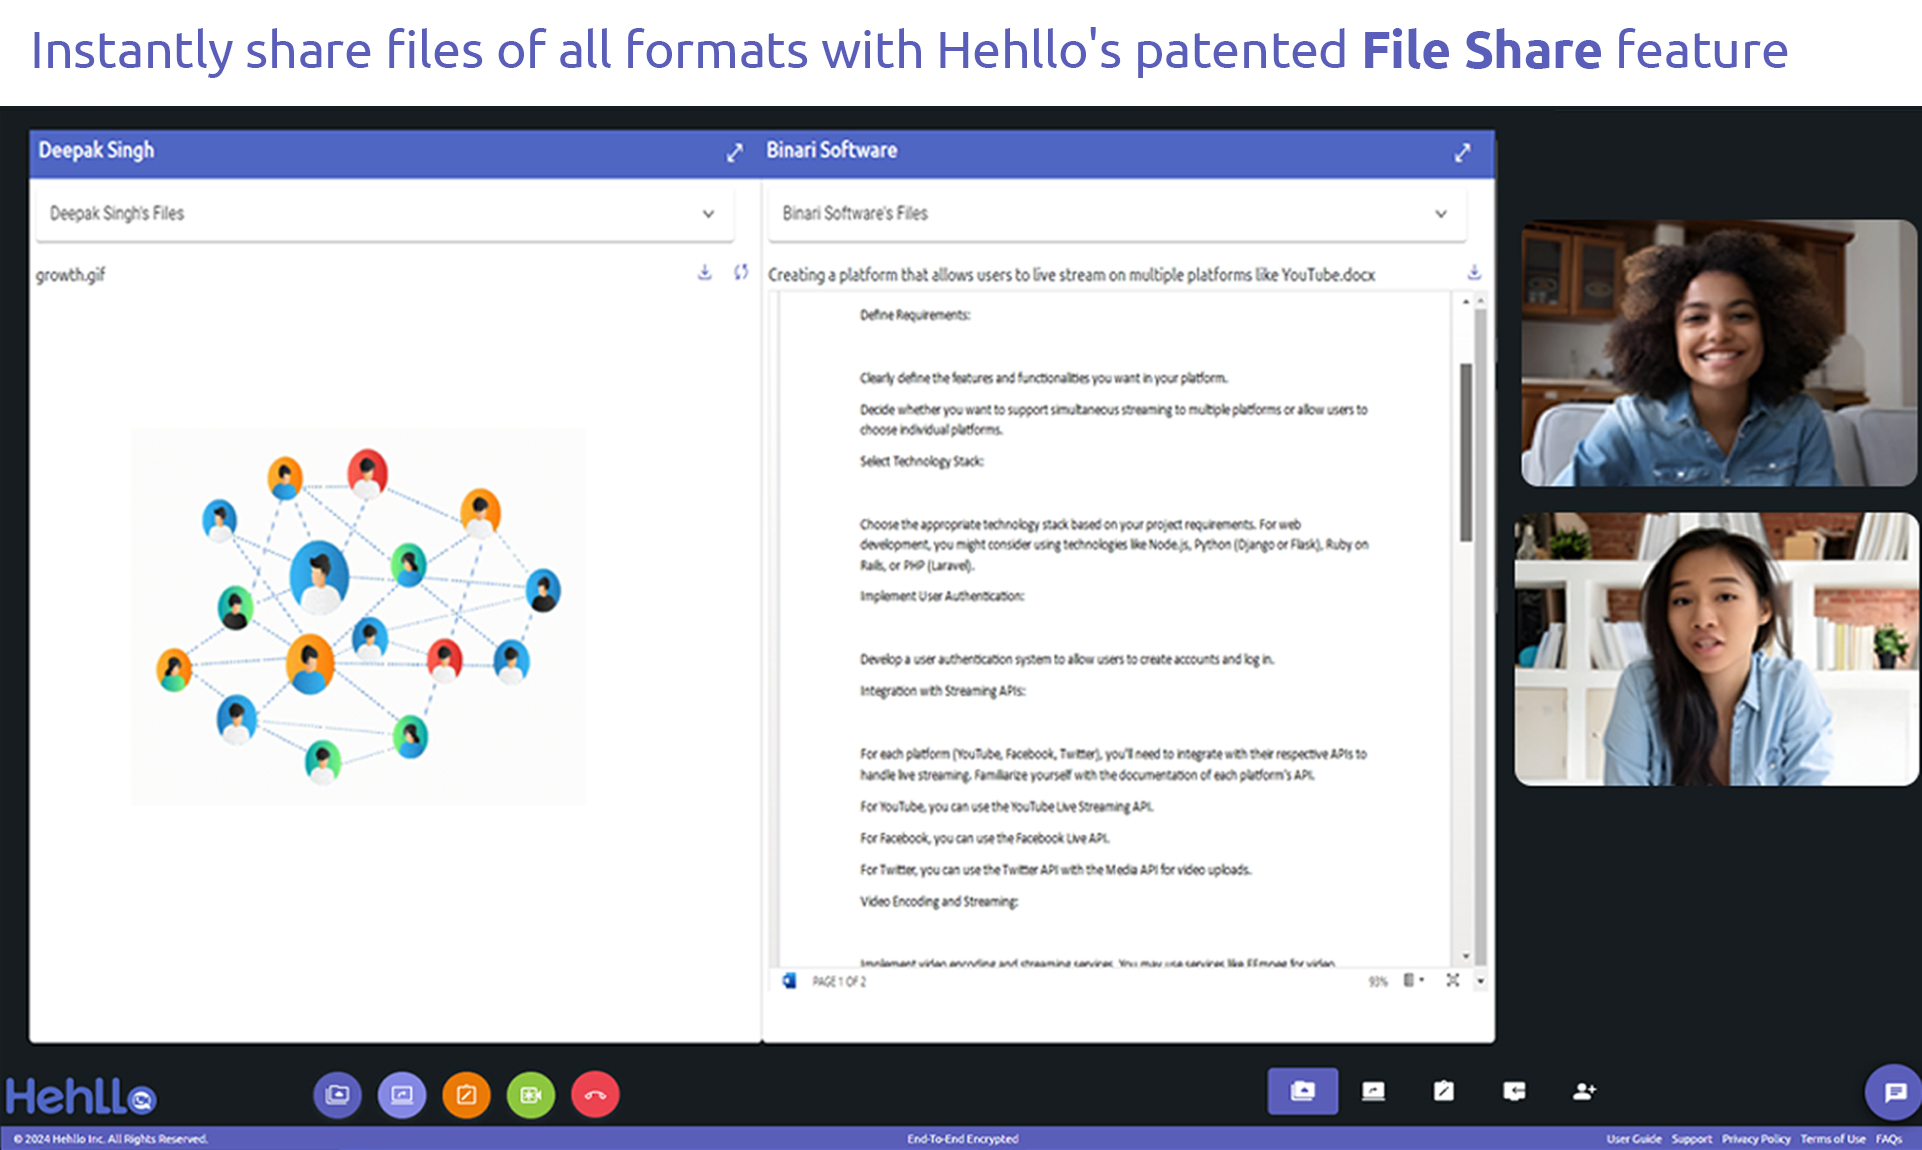The height and width of the screenshot is (1150, 1922).
Task: Download the YouTube.docx document
Action: coord(1474,272)
